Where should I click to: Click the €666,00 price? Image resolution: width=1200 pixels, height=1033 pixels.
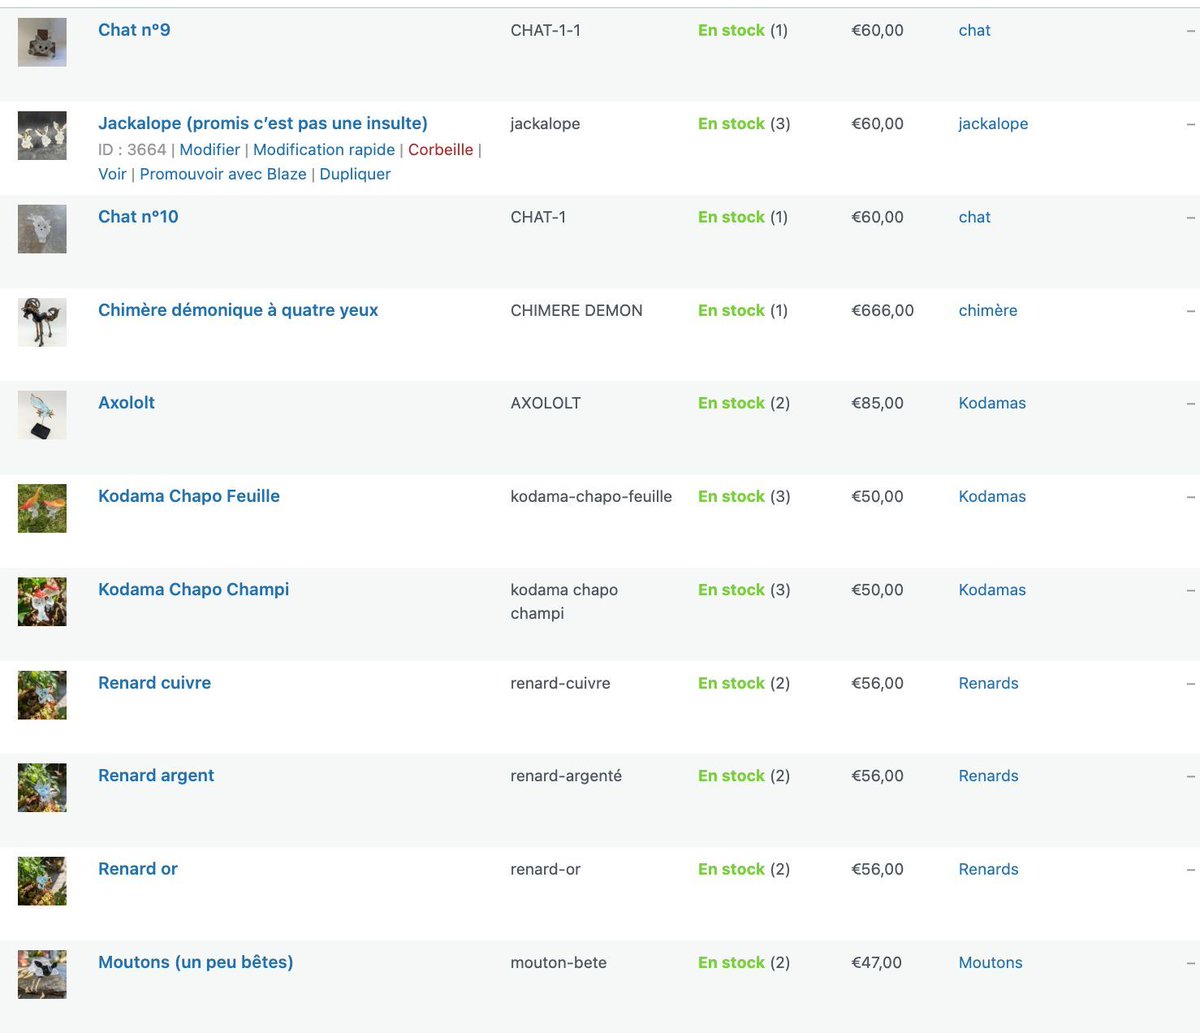(x=882, y=310)
